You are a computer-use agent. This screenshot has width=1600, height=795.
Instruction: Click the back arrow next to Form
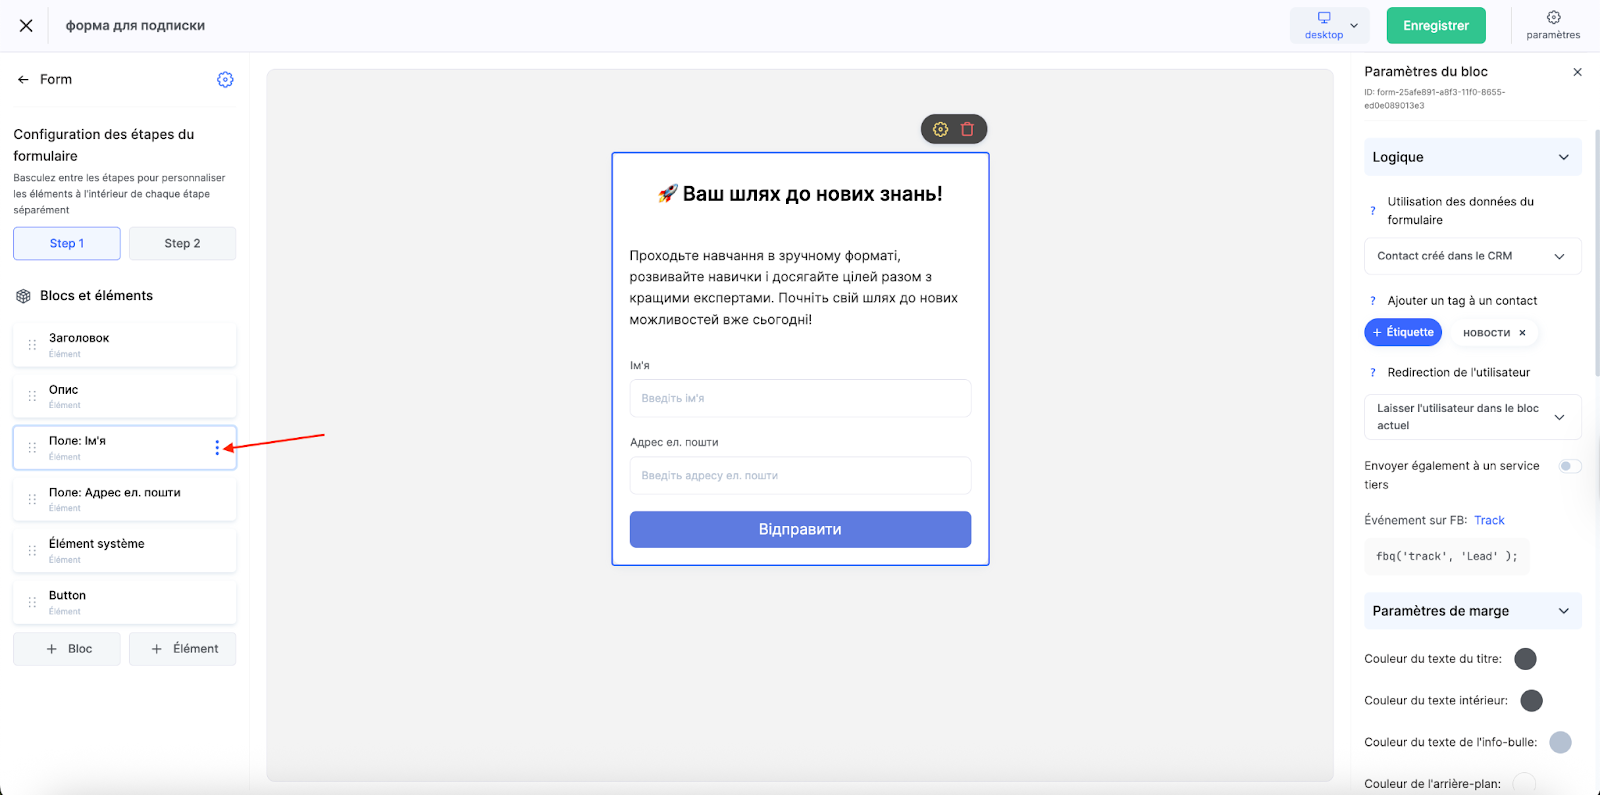[23, 79]
